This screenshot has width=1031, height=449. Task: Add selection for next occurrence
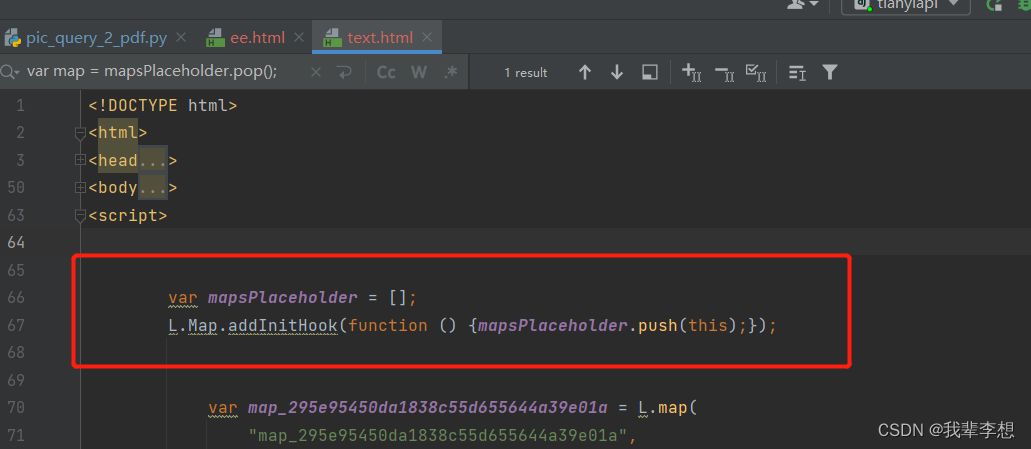coord(691,72)
